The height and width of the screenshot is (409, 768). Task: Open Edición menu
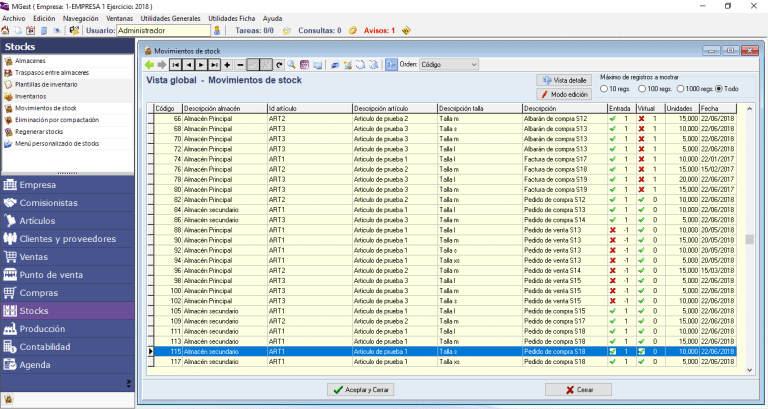(44, 19)
